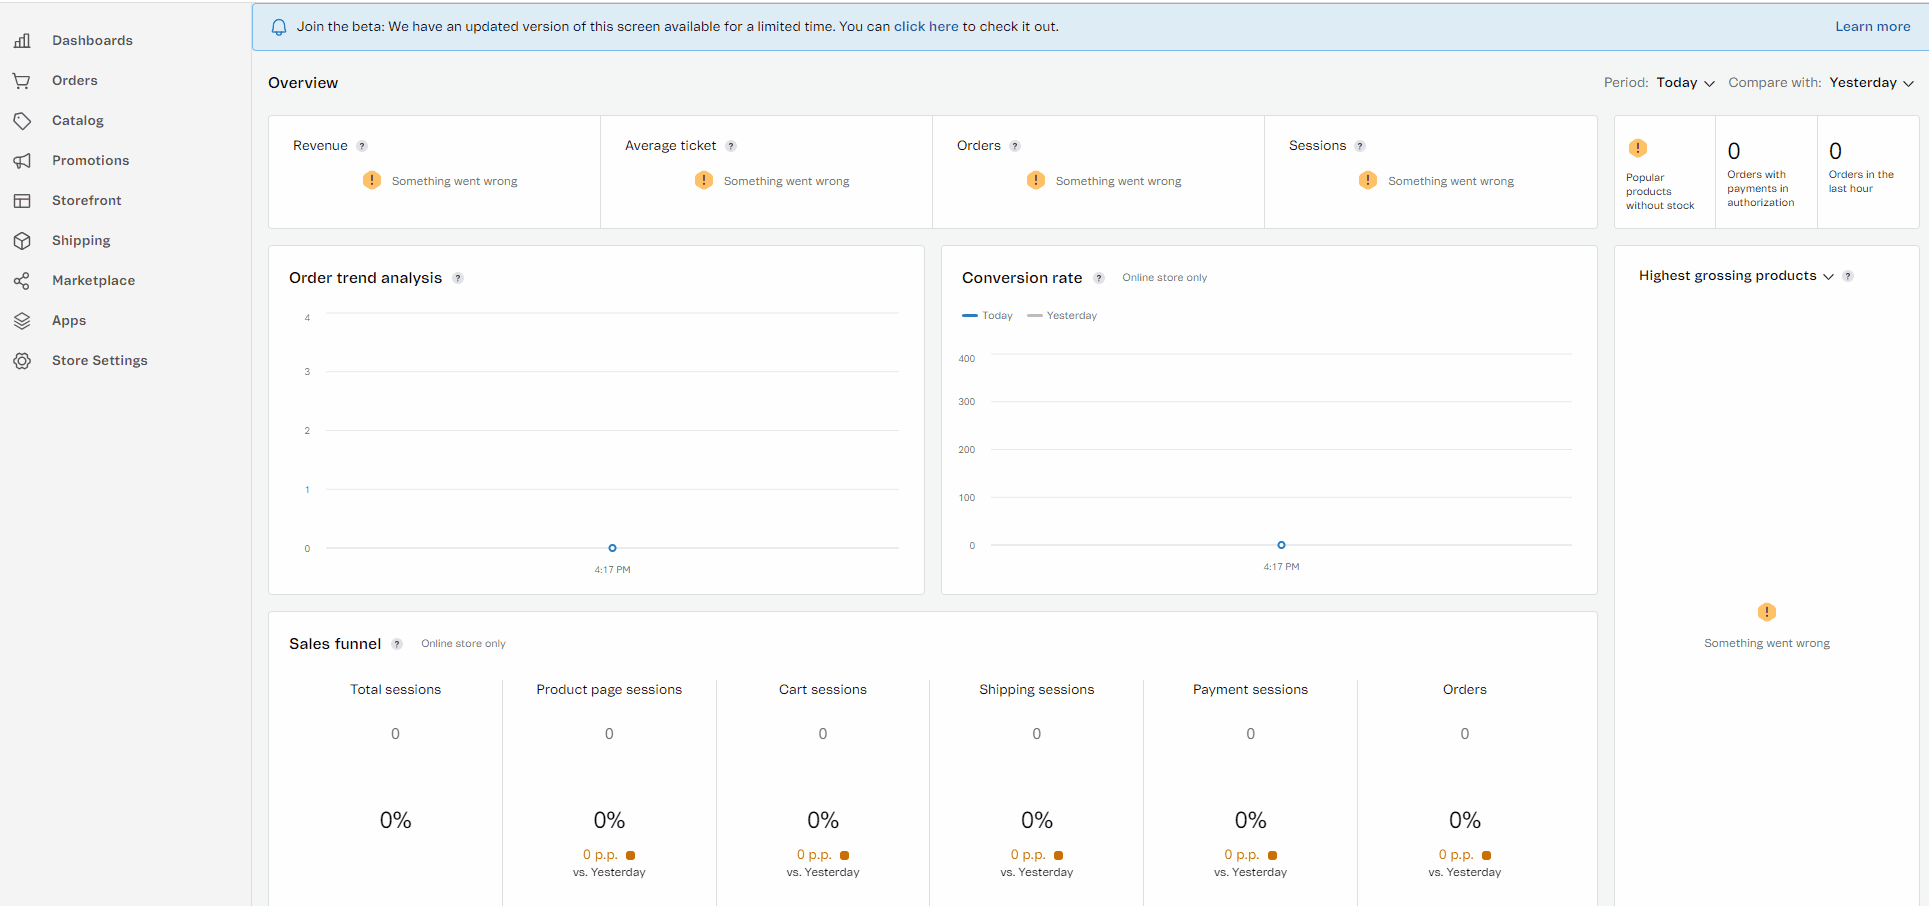Click the Shipping box icon
This screenshot has width=1929, height=906.
coord(22,241)
